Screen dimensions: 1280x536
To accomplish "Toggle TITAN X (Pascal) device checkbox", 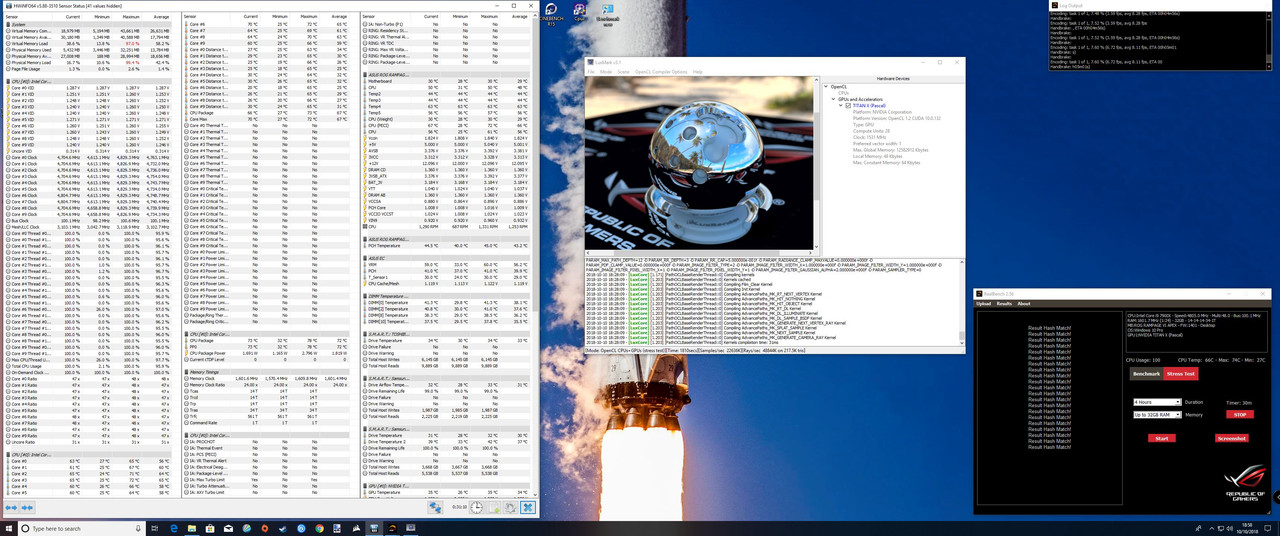I will tap(848, 105).
